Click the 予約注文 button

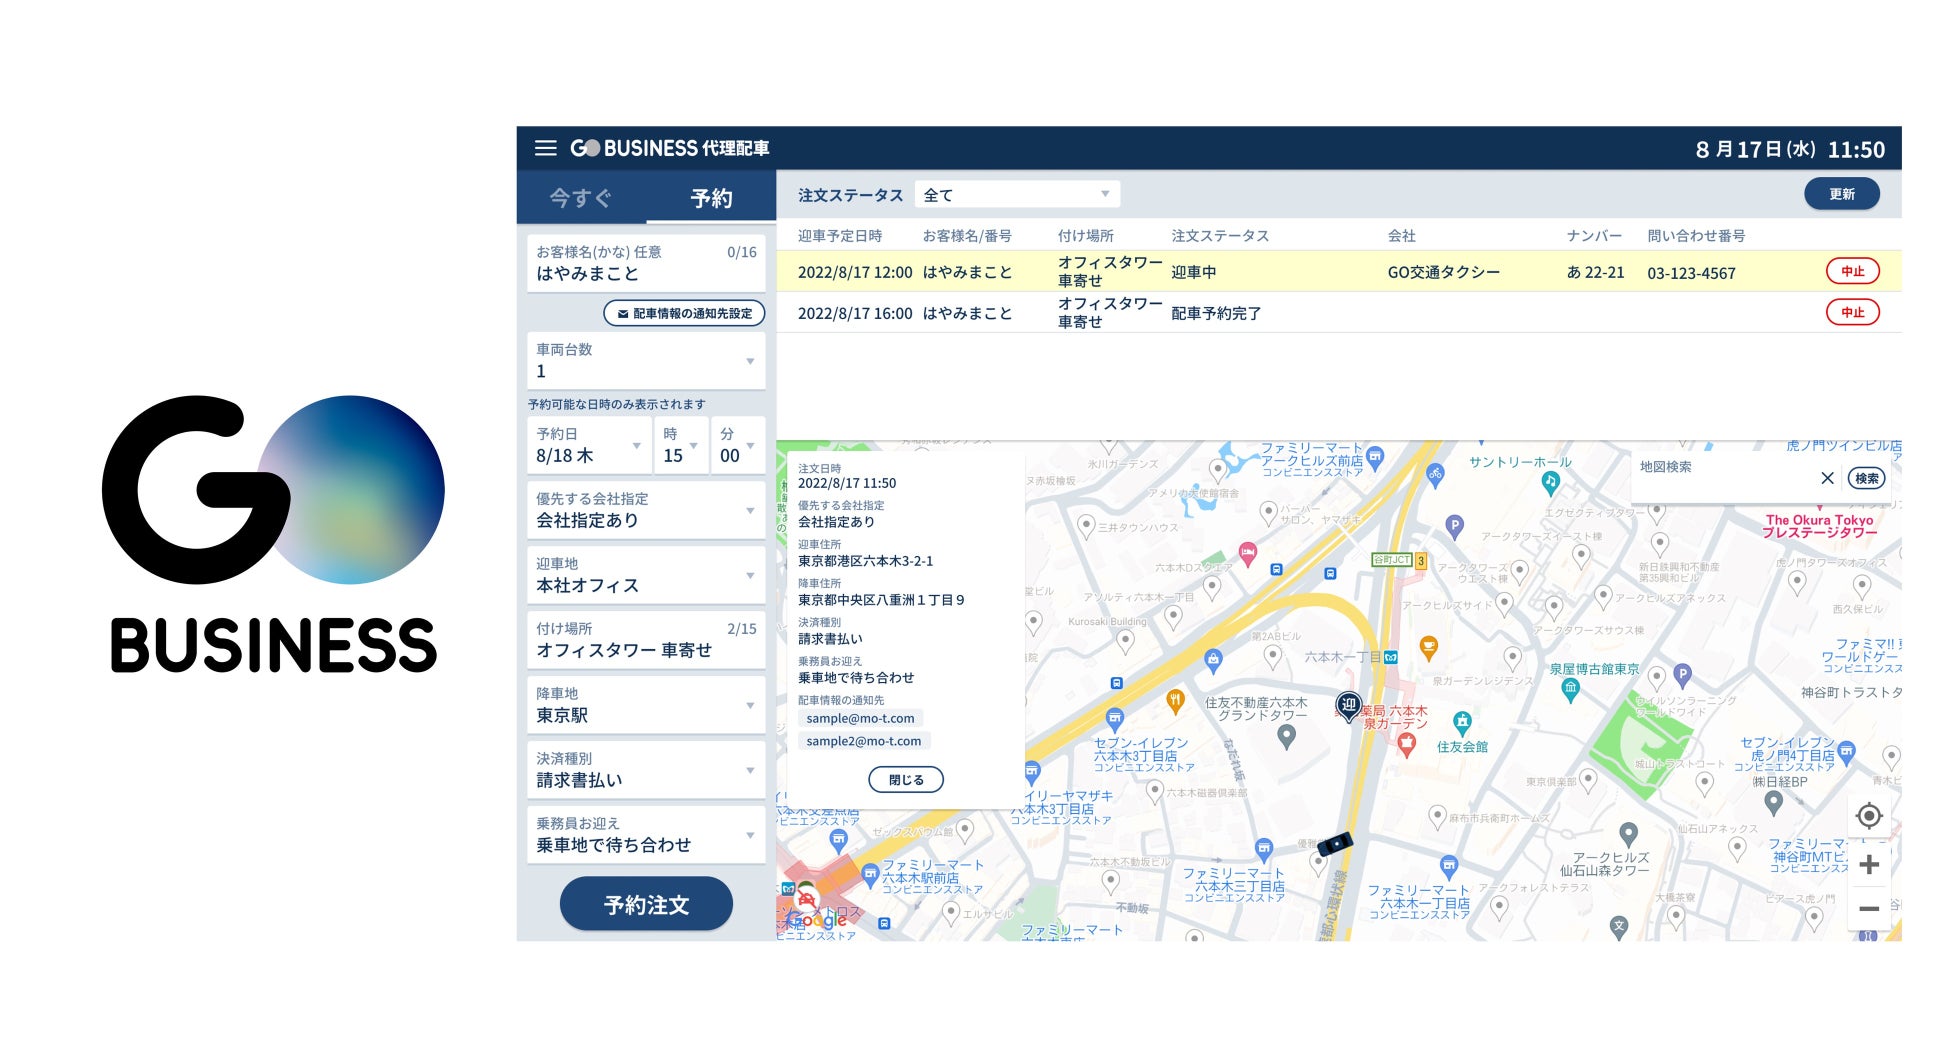[646, 904]
